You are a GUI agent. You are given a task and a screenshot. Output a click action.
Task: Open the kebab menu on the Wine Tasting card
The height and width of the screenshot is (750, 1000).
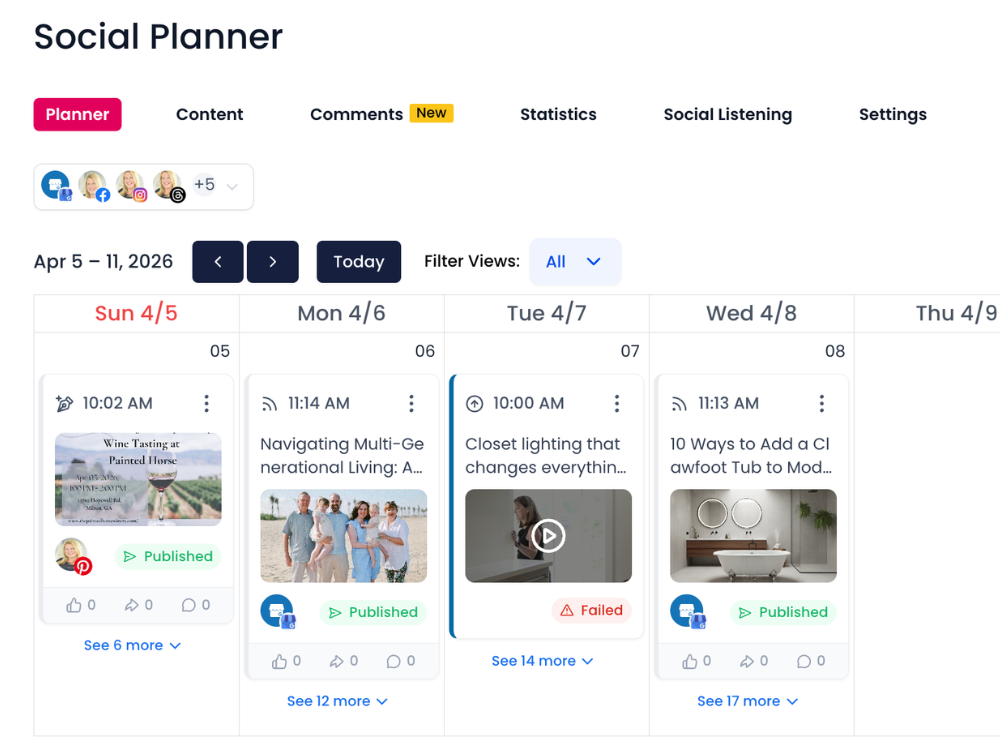207,403
